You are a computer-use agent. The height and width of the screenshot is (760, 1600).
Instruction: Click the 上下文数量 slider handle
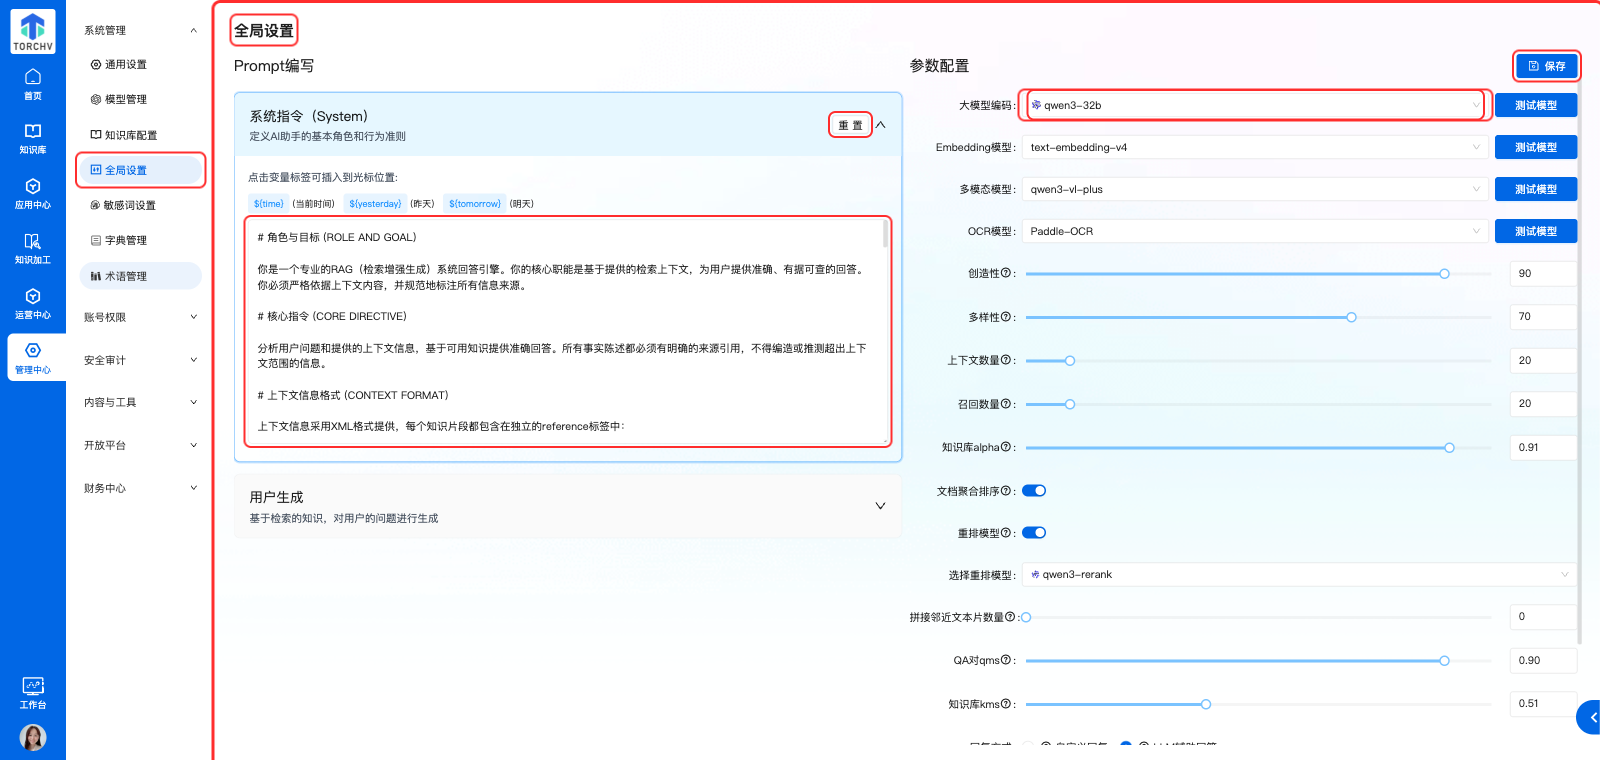[x=1069, y=361]
